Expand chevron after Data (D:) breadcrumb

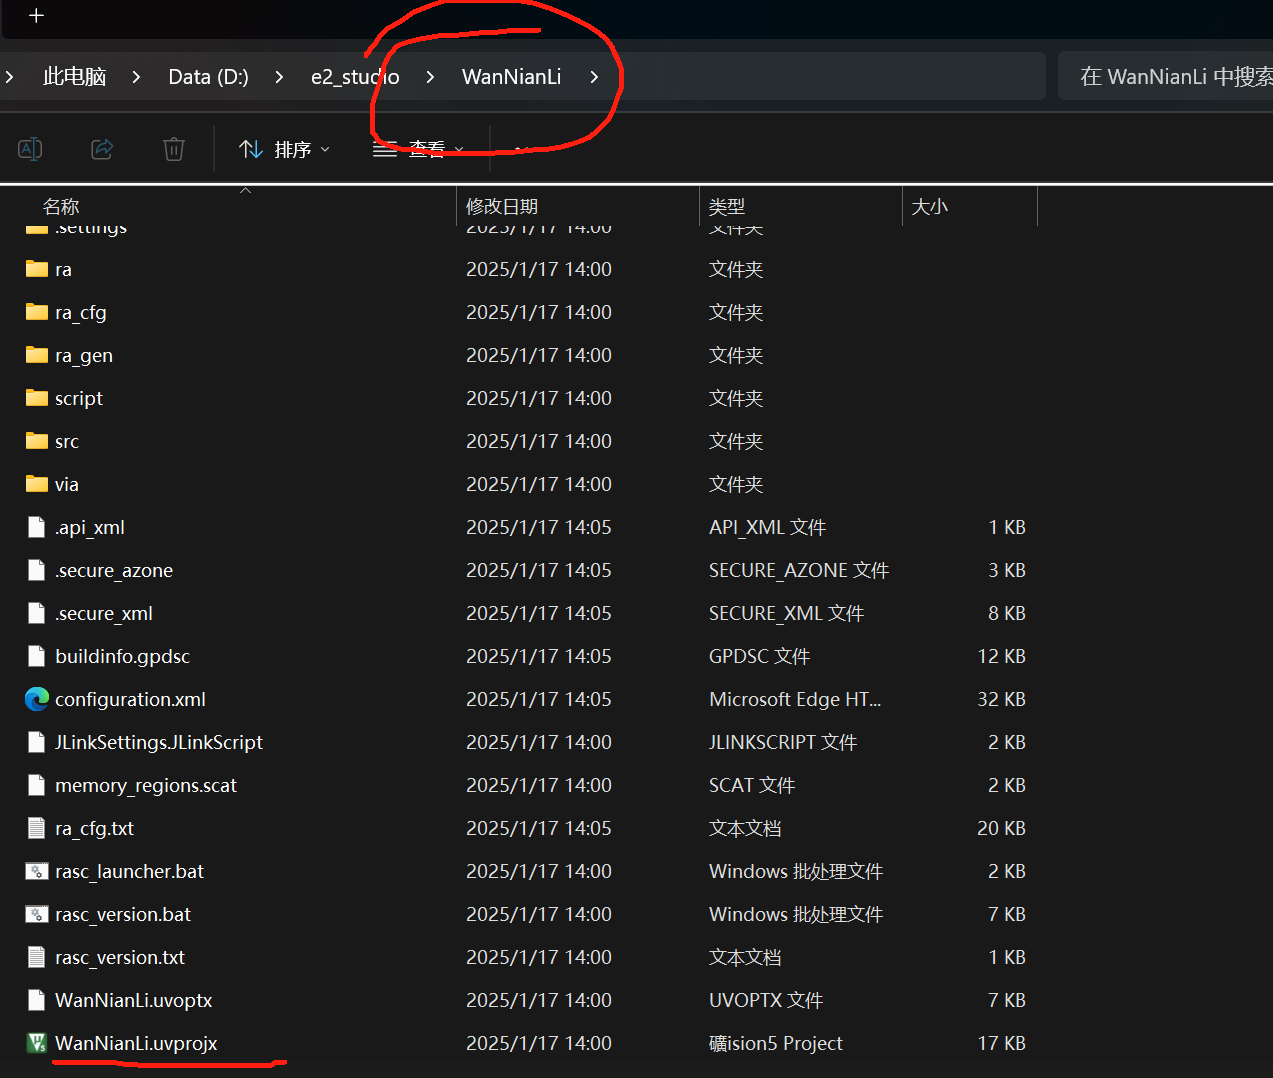point(279,77)
